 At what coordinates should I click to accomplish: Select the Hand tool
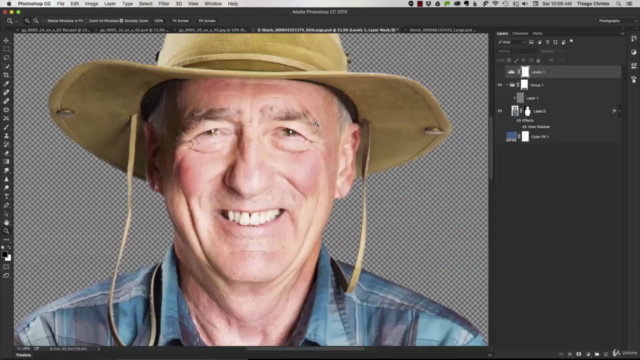click(6, 222)
